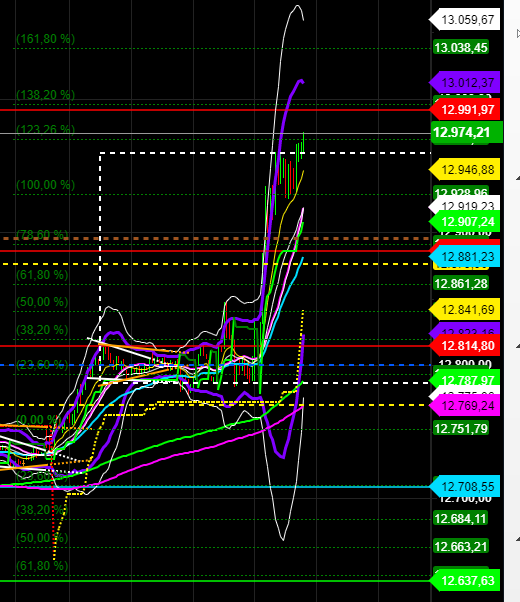Image resolution: width=520 pixels, height=602 pixels.
Task: Click the (38,20 %) label by 12.684,11 level
Action: pos(42,510)
